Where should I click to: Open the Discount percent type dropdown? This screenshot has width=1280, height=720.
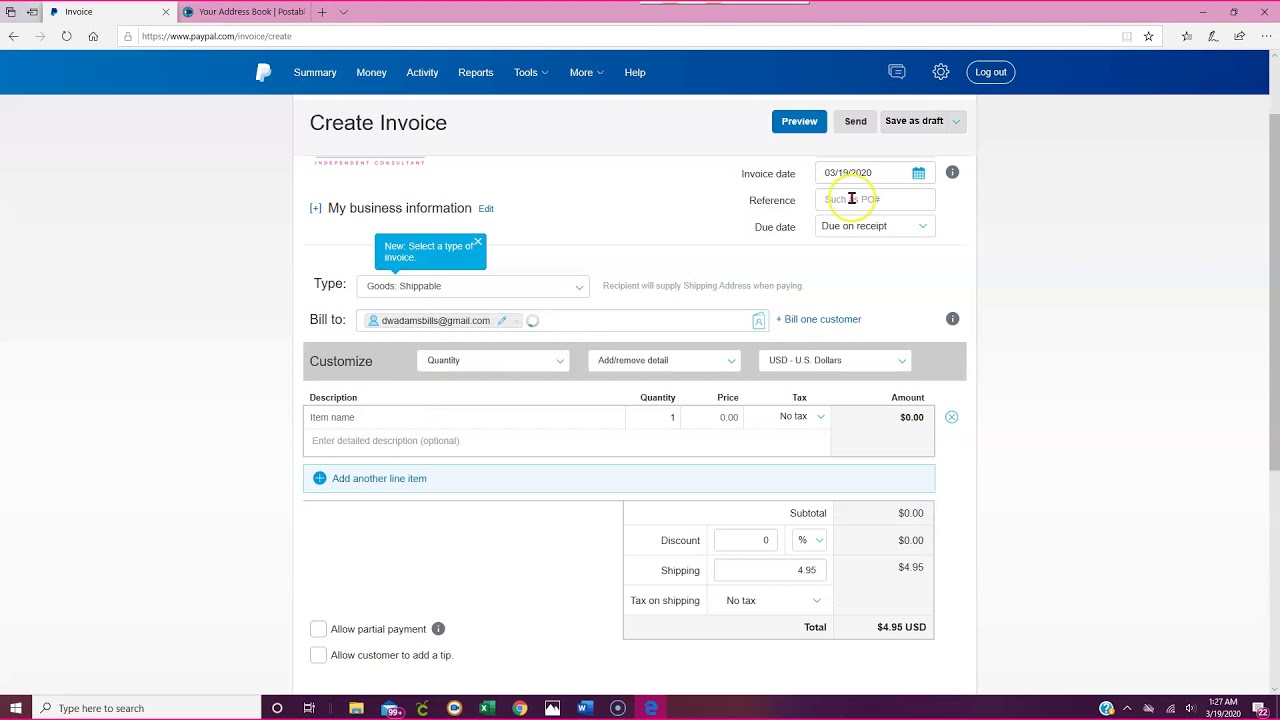tap(809, 540)
